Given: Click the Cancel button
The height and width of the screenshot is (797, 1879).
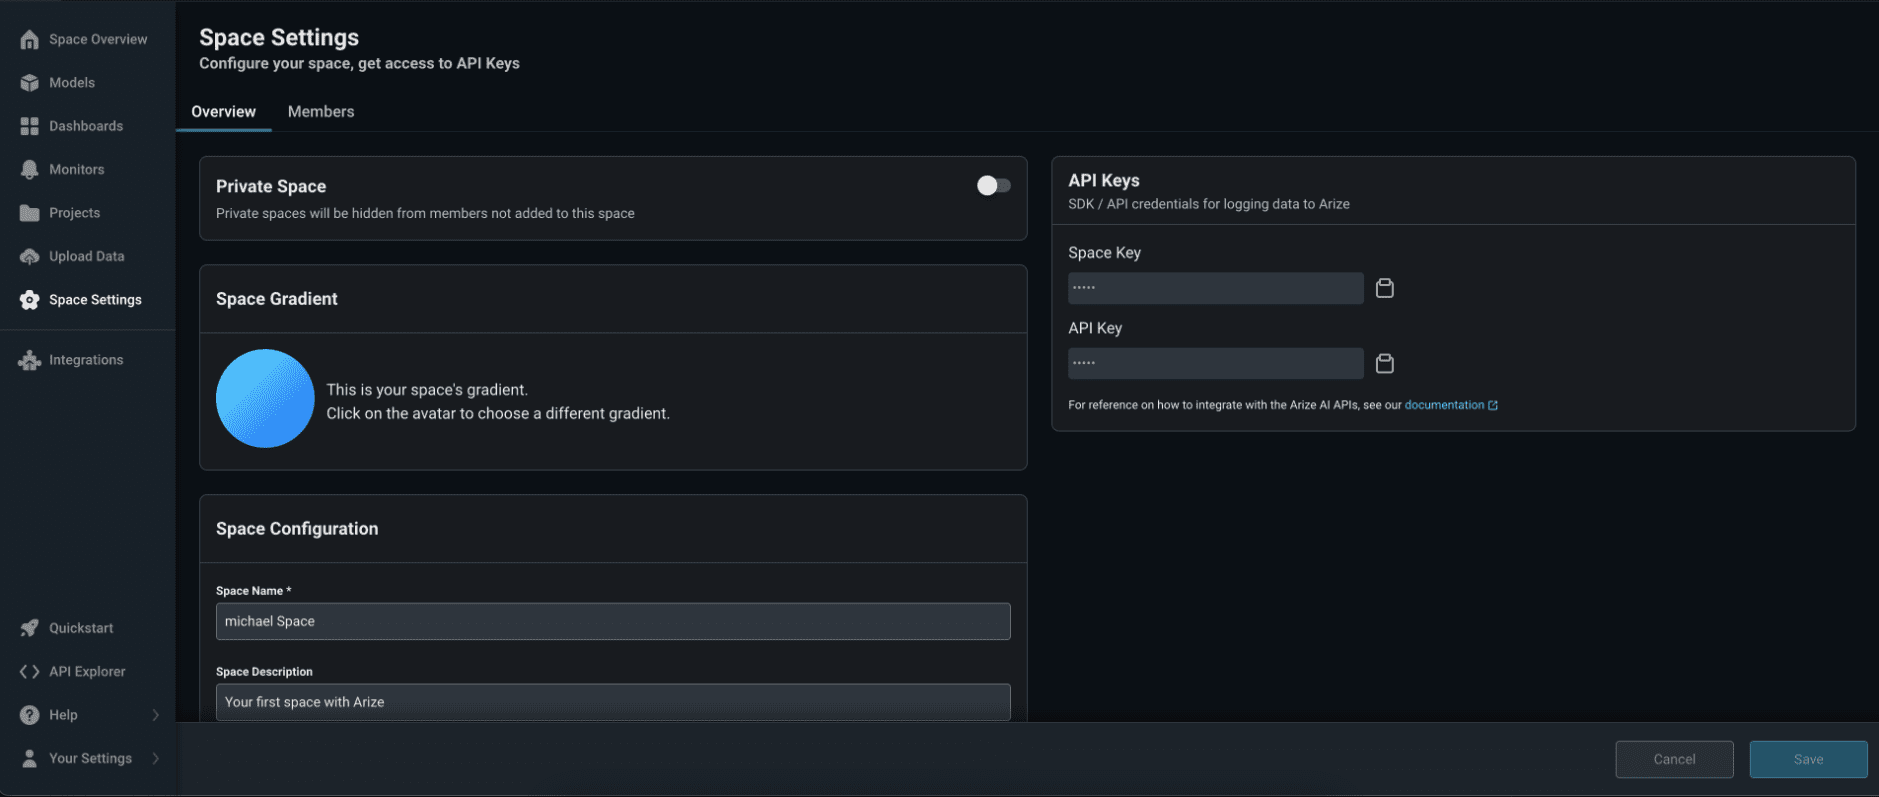Looking at the screenshot, I should [1674, 759].
